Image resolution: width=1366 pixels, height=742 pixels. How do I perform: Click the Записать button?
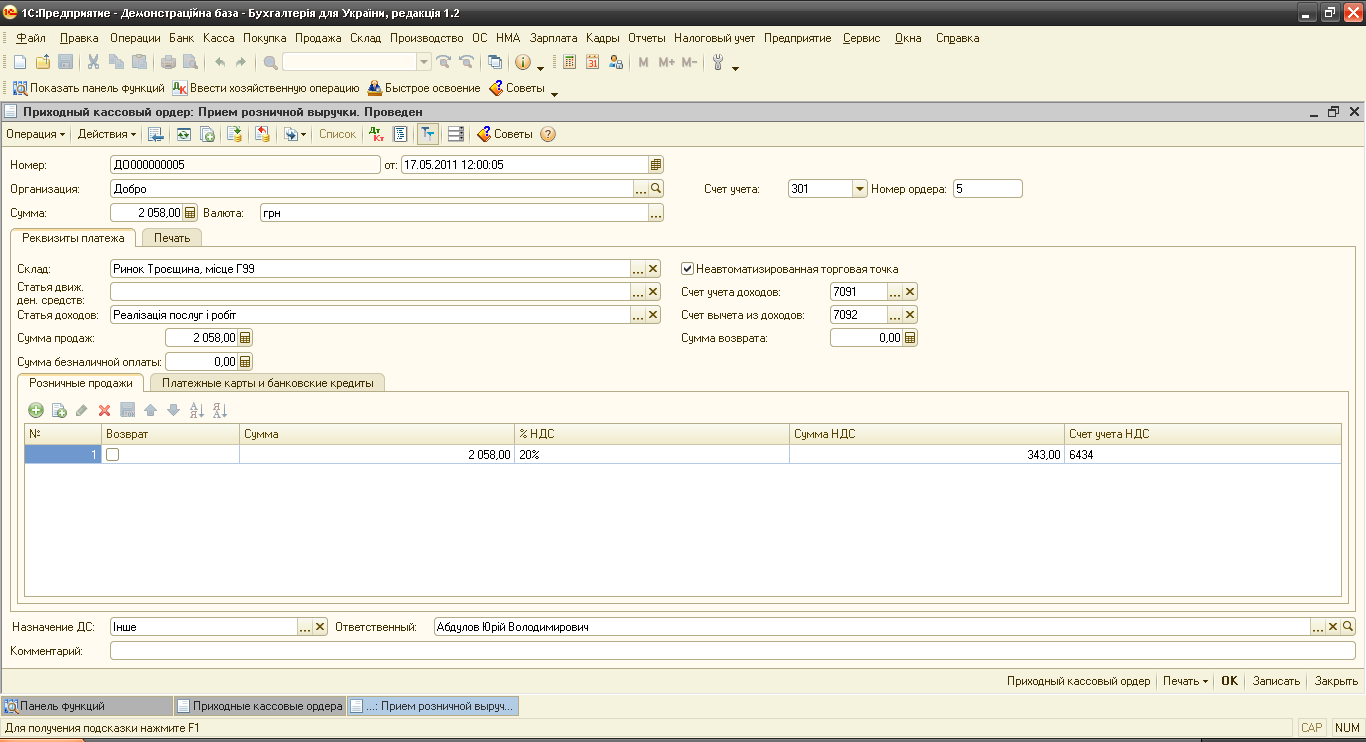point(1276,681)
